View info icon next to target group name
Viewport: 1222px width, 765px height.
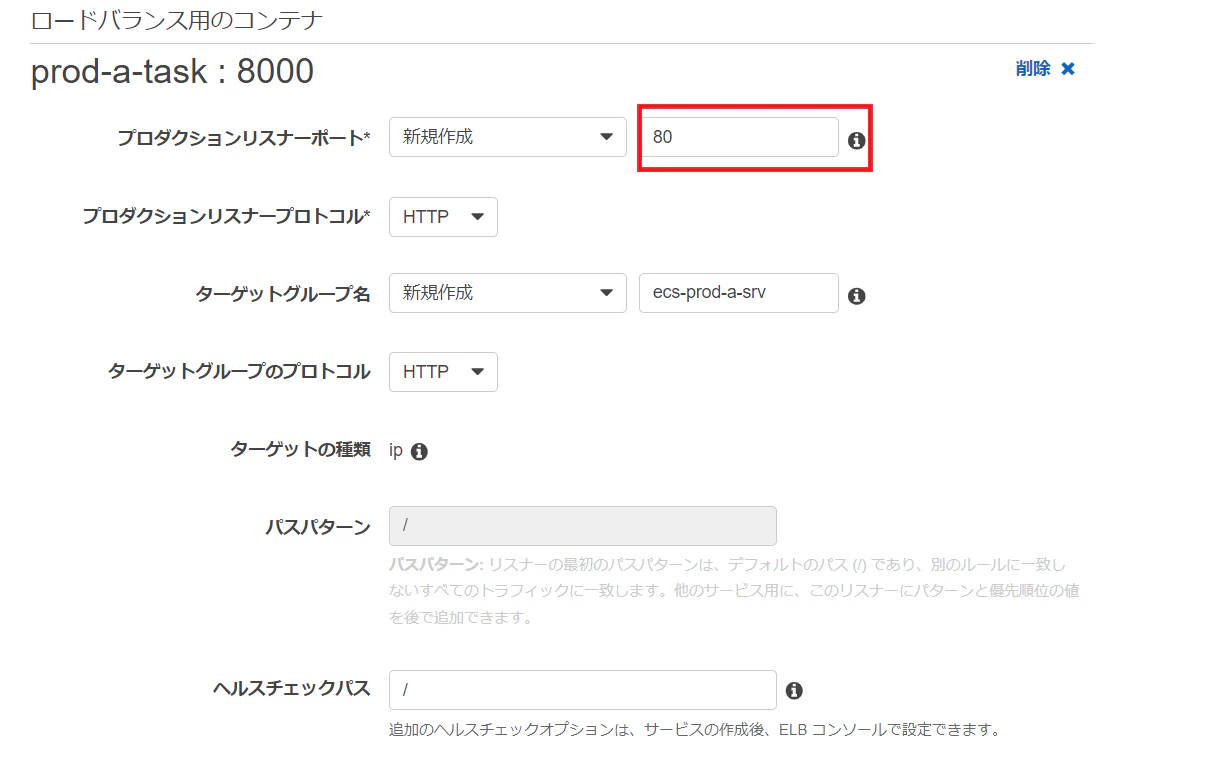pyautogui.click(x=856, y=294)
